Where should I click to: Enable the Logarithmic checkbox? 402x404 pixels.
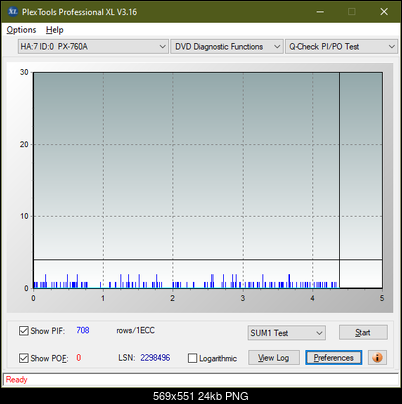coord(193,358)
